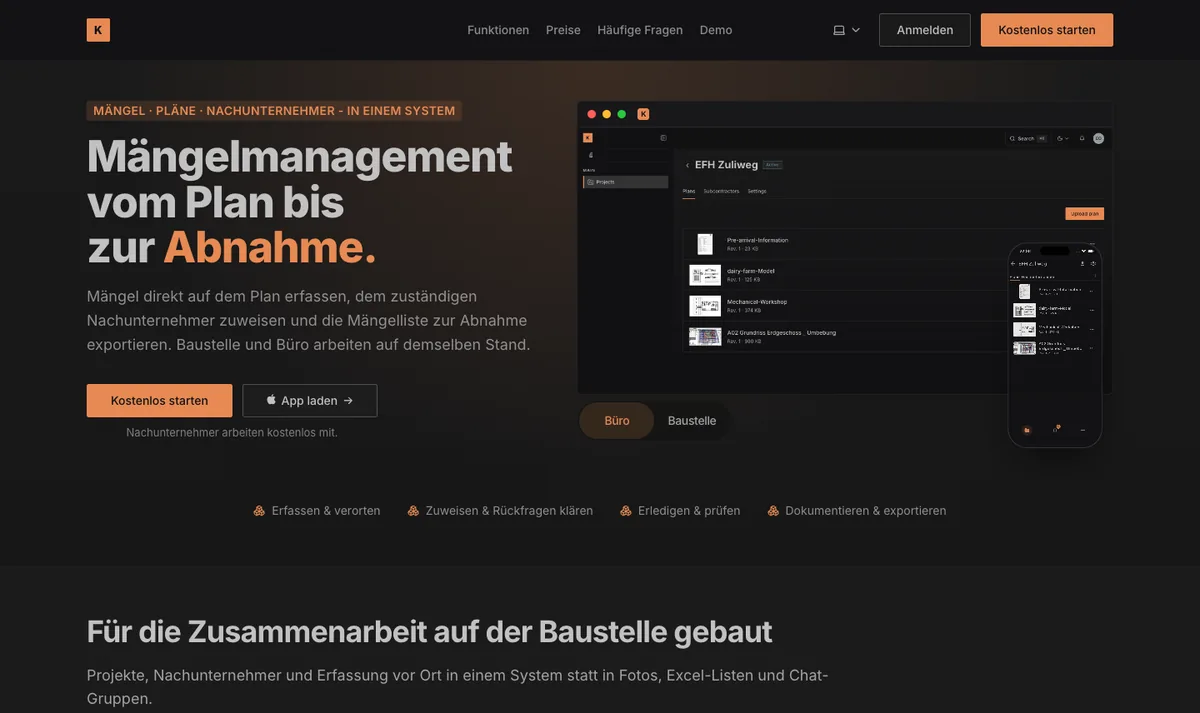This screenshot has height=713, width=1200.
Task: Open dairy-farm-Model plan thumbnail
Action: pyautogui.click(x=705, y=275)
